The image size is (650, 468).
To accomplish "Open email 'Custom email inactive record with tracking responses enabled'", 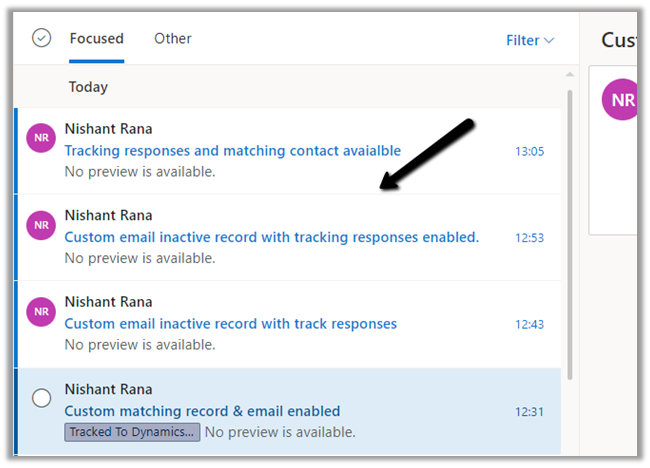I will (x=271, y=237).
